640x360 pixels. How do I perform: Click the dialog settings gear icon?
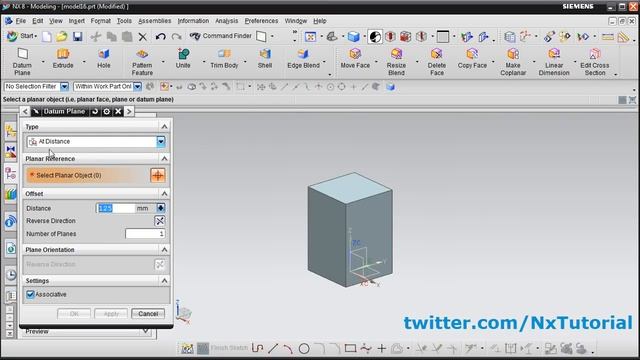pyautogui.click(x=107, y=111)
